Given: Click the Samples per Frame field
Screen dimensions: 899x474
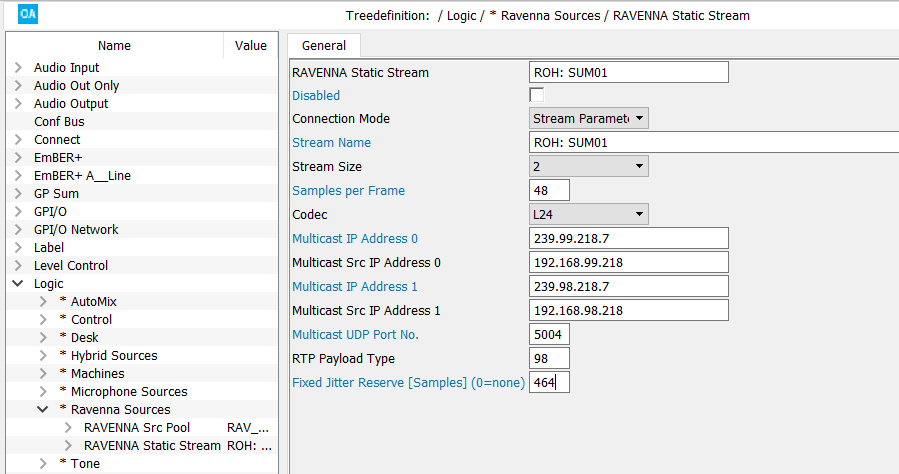Looking at the screenshot, I should pyautogui.click(x=549, y=191).
